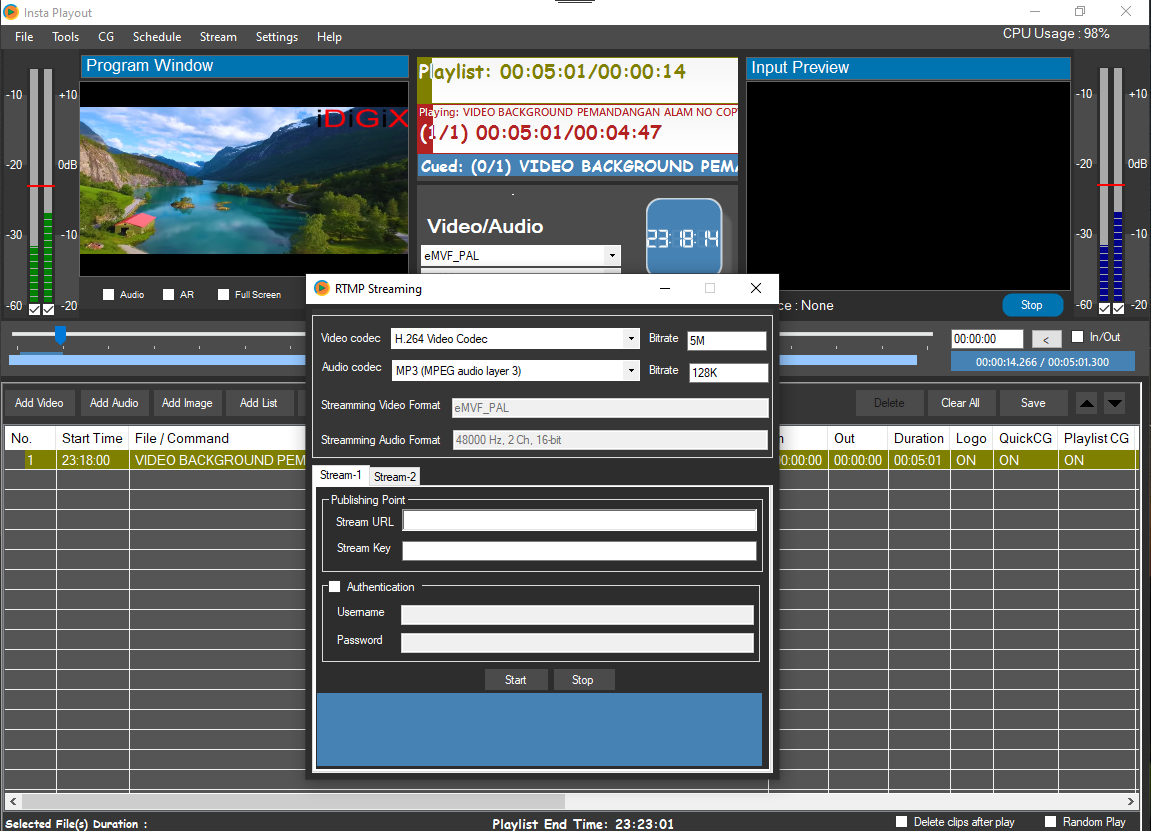Image resolution: width=1151 pixels, height=831 pixels.
Task: Enable the Audio checkbox under Program Window
Action: [109, 294]
